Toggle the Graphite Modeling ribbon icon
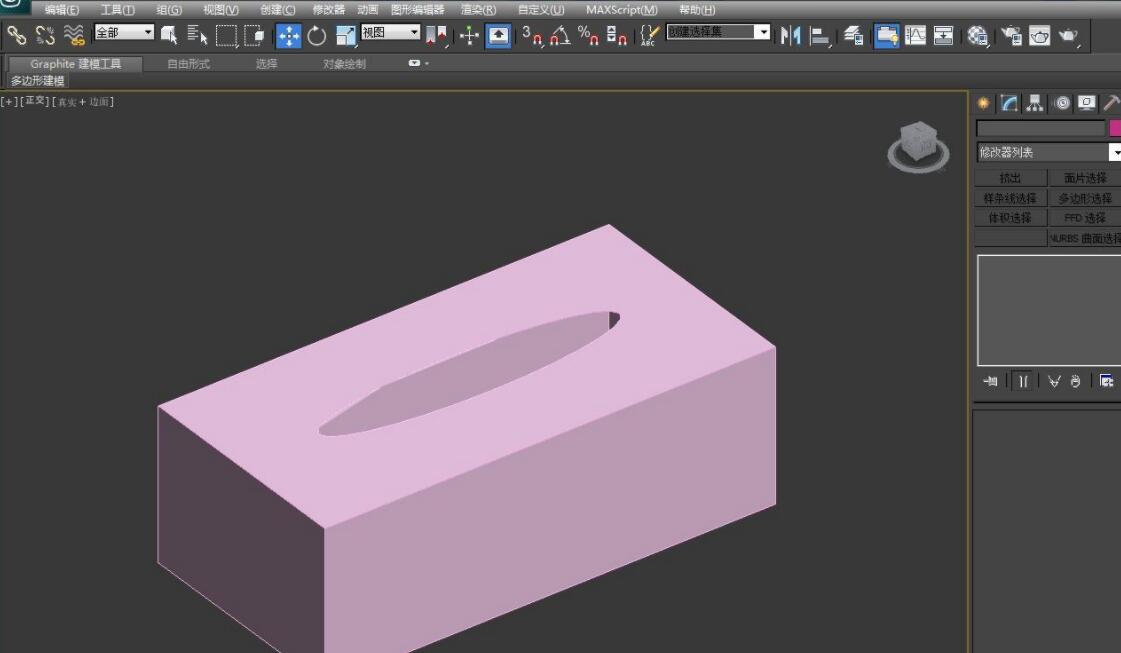The image size is (1121, 653). tap(887, 36)
